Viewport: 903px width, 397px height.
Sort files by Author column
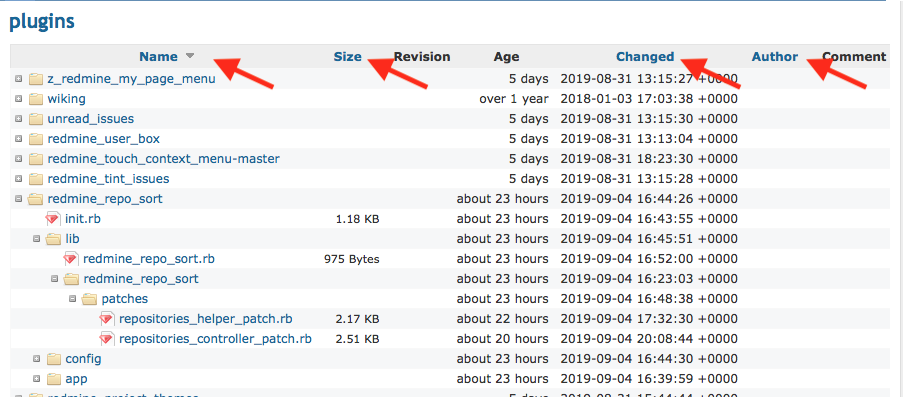pyautogui.click(x=775, y=56)
